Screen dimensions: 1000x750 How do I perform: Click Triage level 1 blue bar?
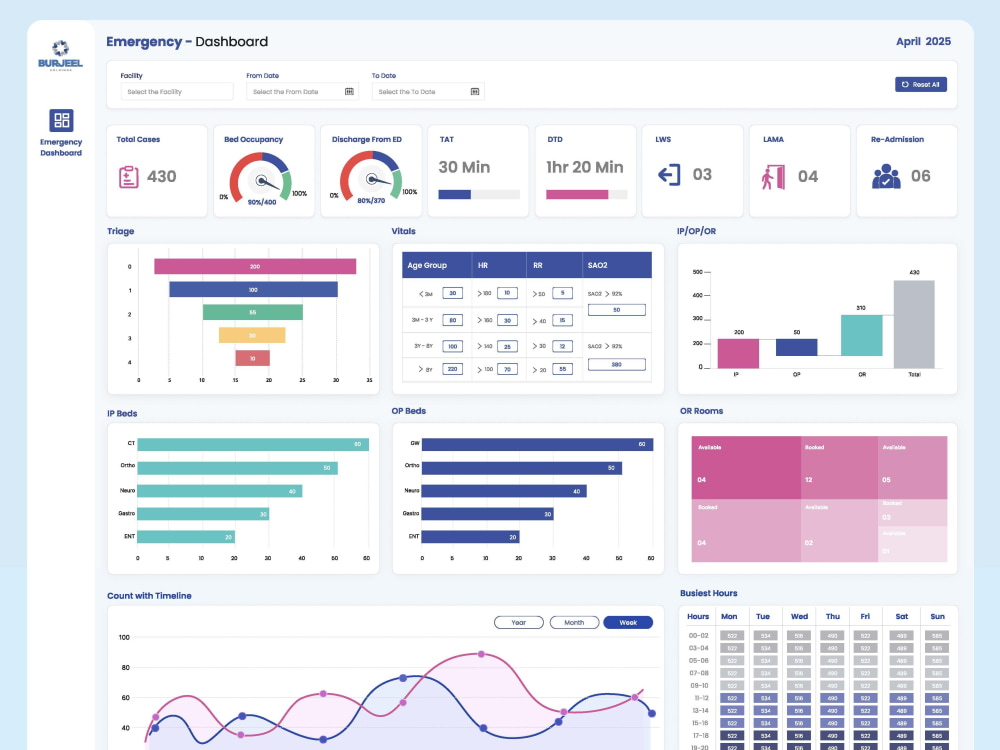[x=253, y=290]
